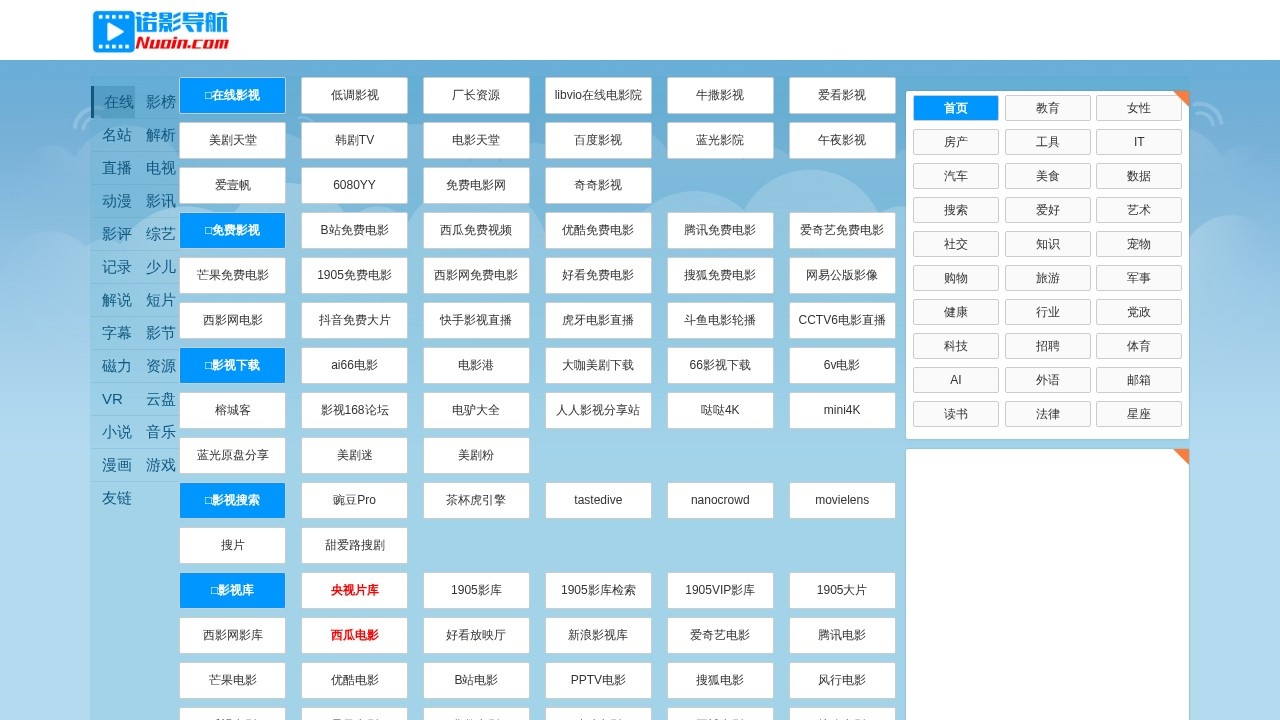Click the 影视下载 section header
This screenshot has height=720, width=1280.
coord(232,366)
